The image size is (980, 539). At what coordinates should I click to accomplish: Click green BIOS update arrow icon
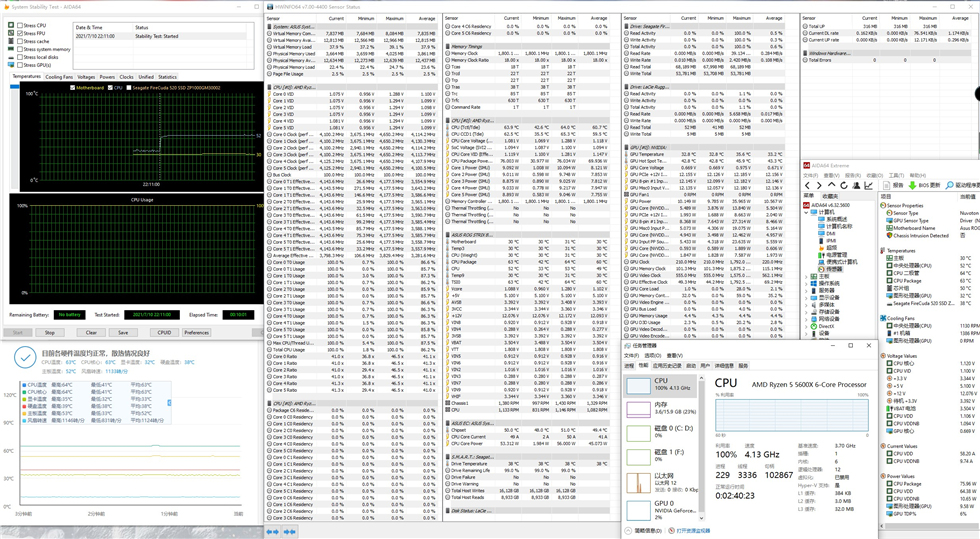pyautogui.click(x=912, y=186)
